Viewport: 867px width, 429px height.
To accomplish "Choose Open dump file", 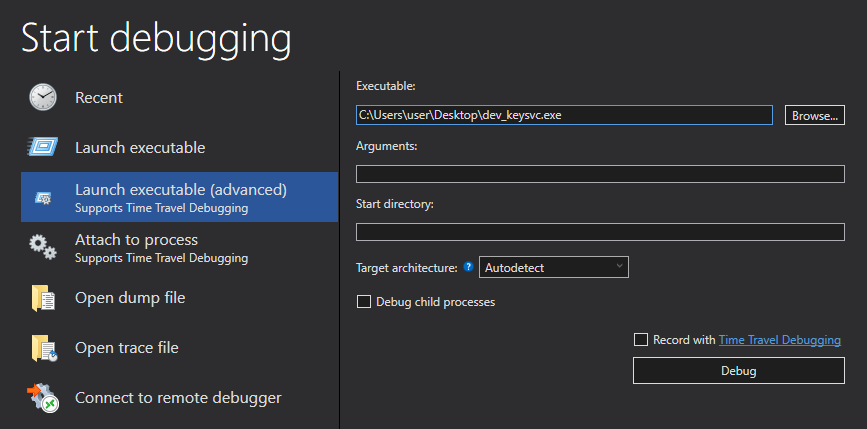I will tap(179, 298).
